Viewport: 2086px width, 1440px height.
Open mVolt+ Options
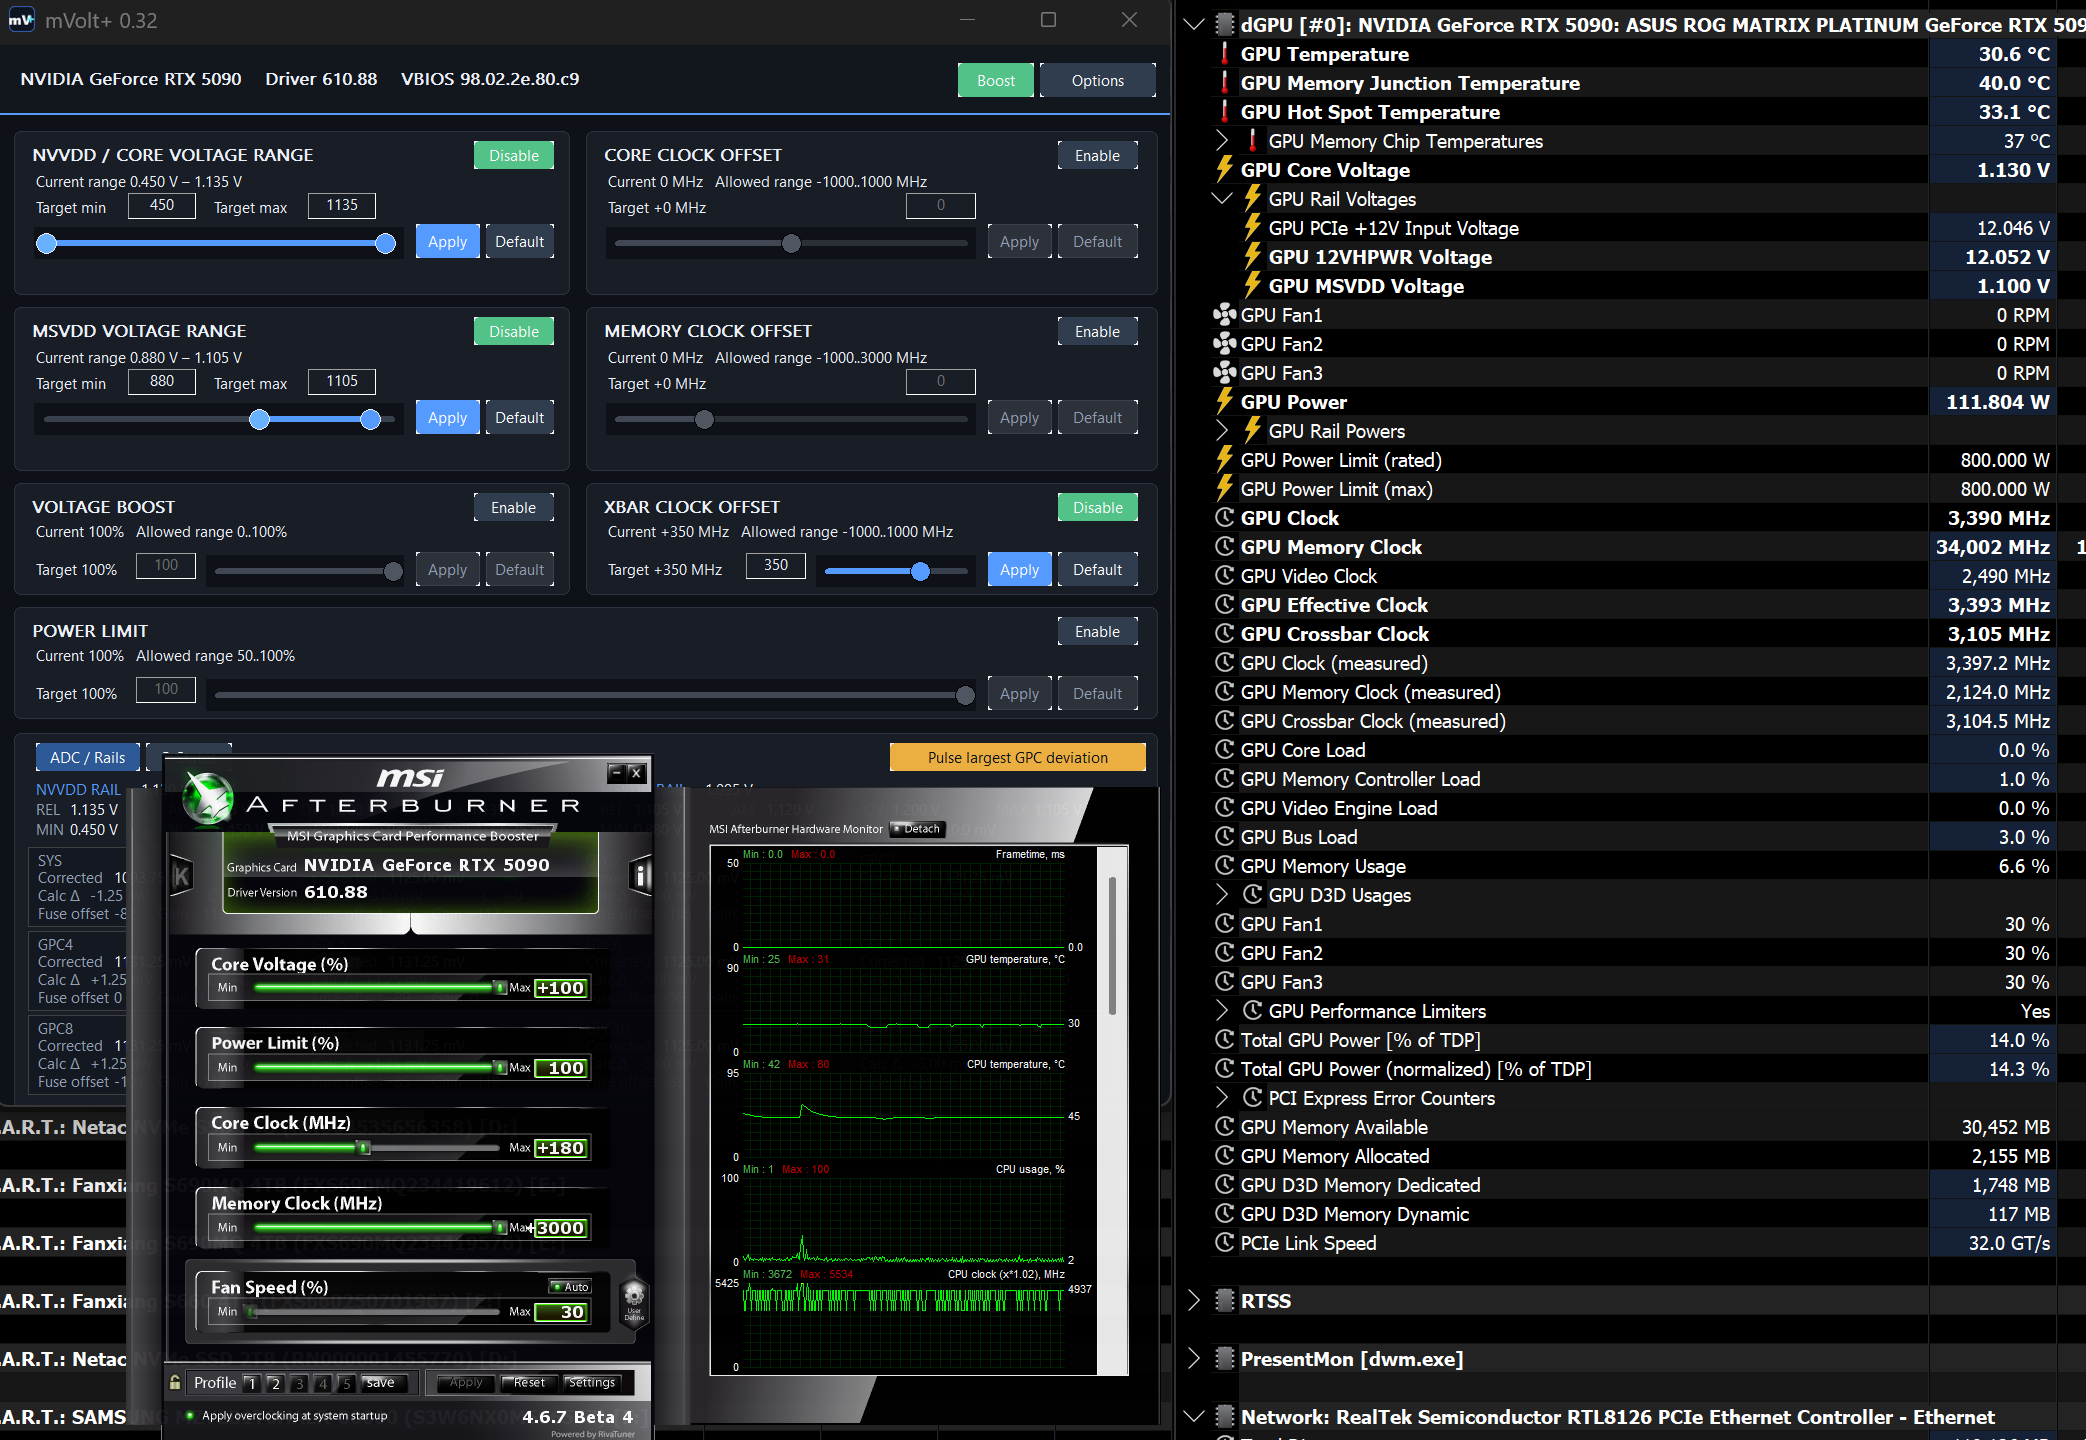coord(1098,81)
